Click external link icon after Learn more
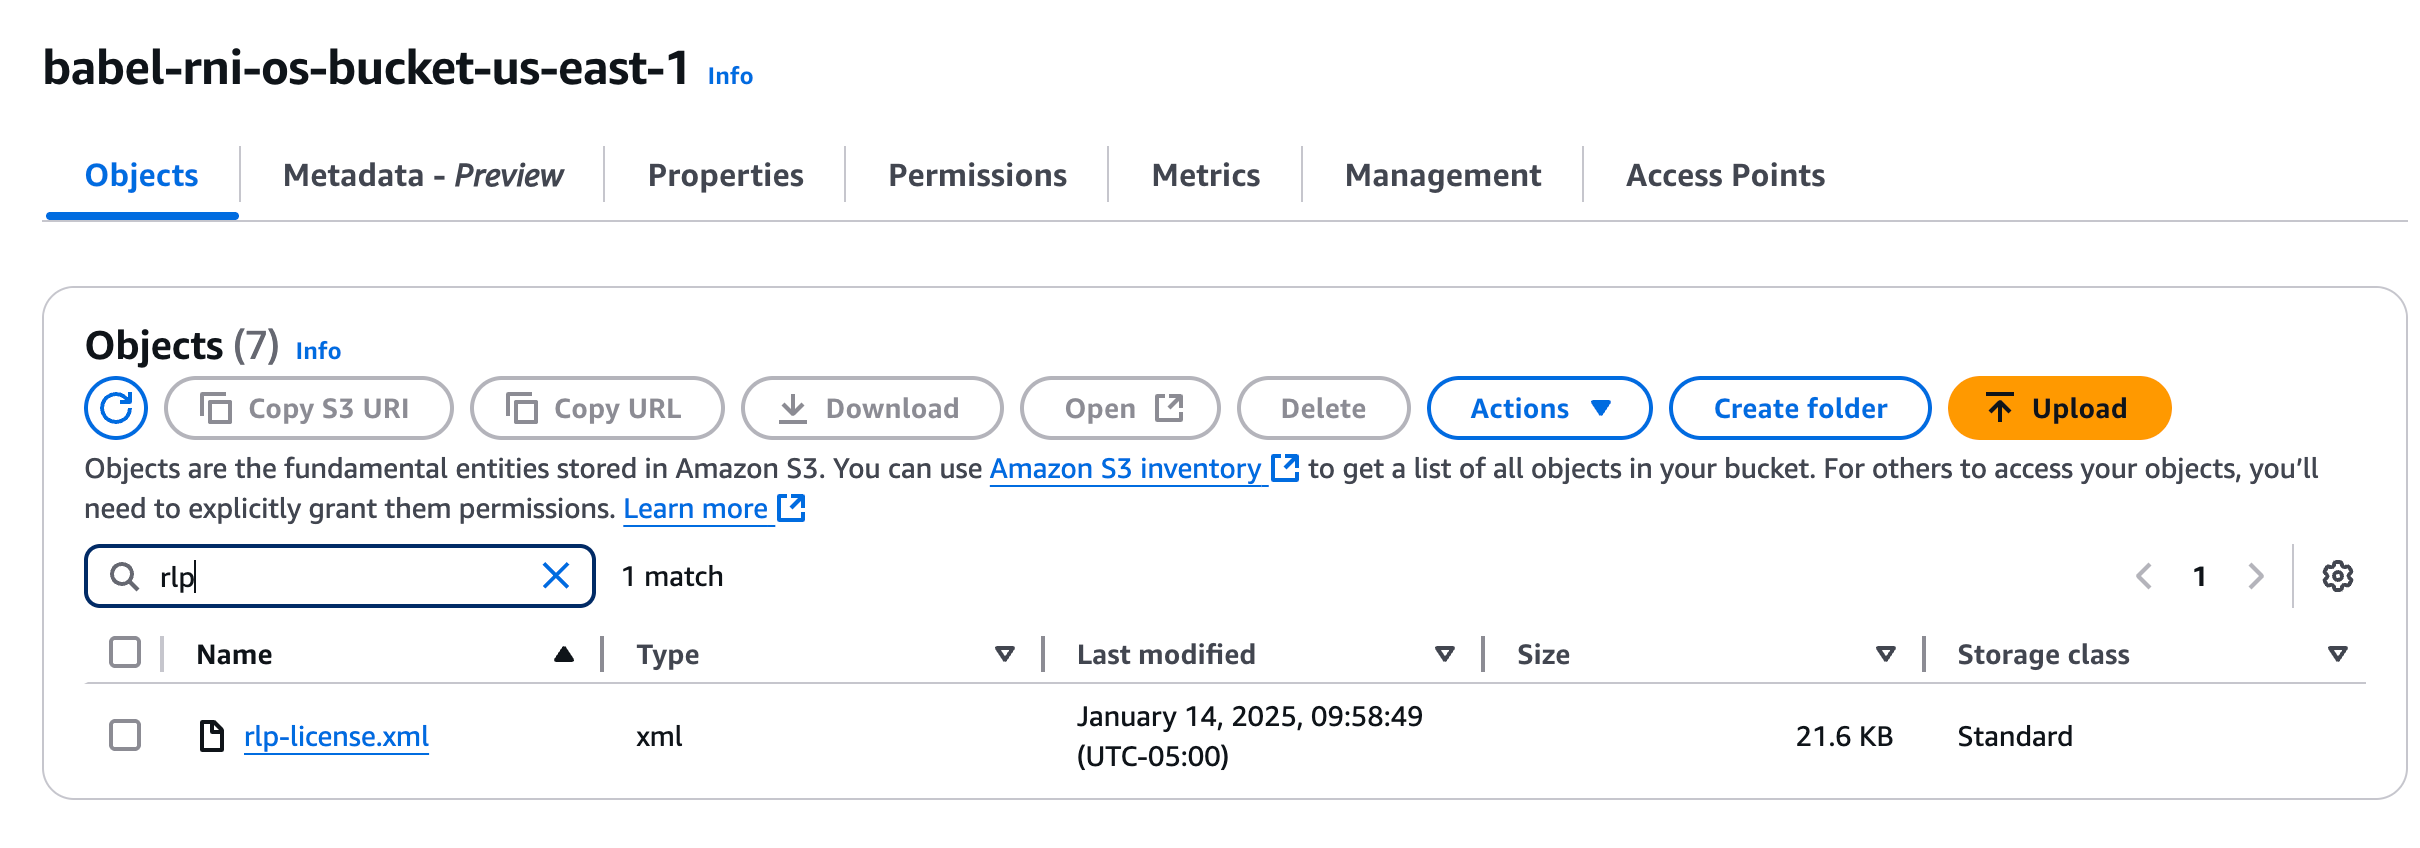2420x848 pixels. pos(791,508)
